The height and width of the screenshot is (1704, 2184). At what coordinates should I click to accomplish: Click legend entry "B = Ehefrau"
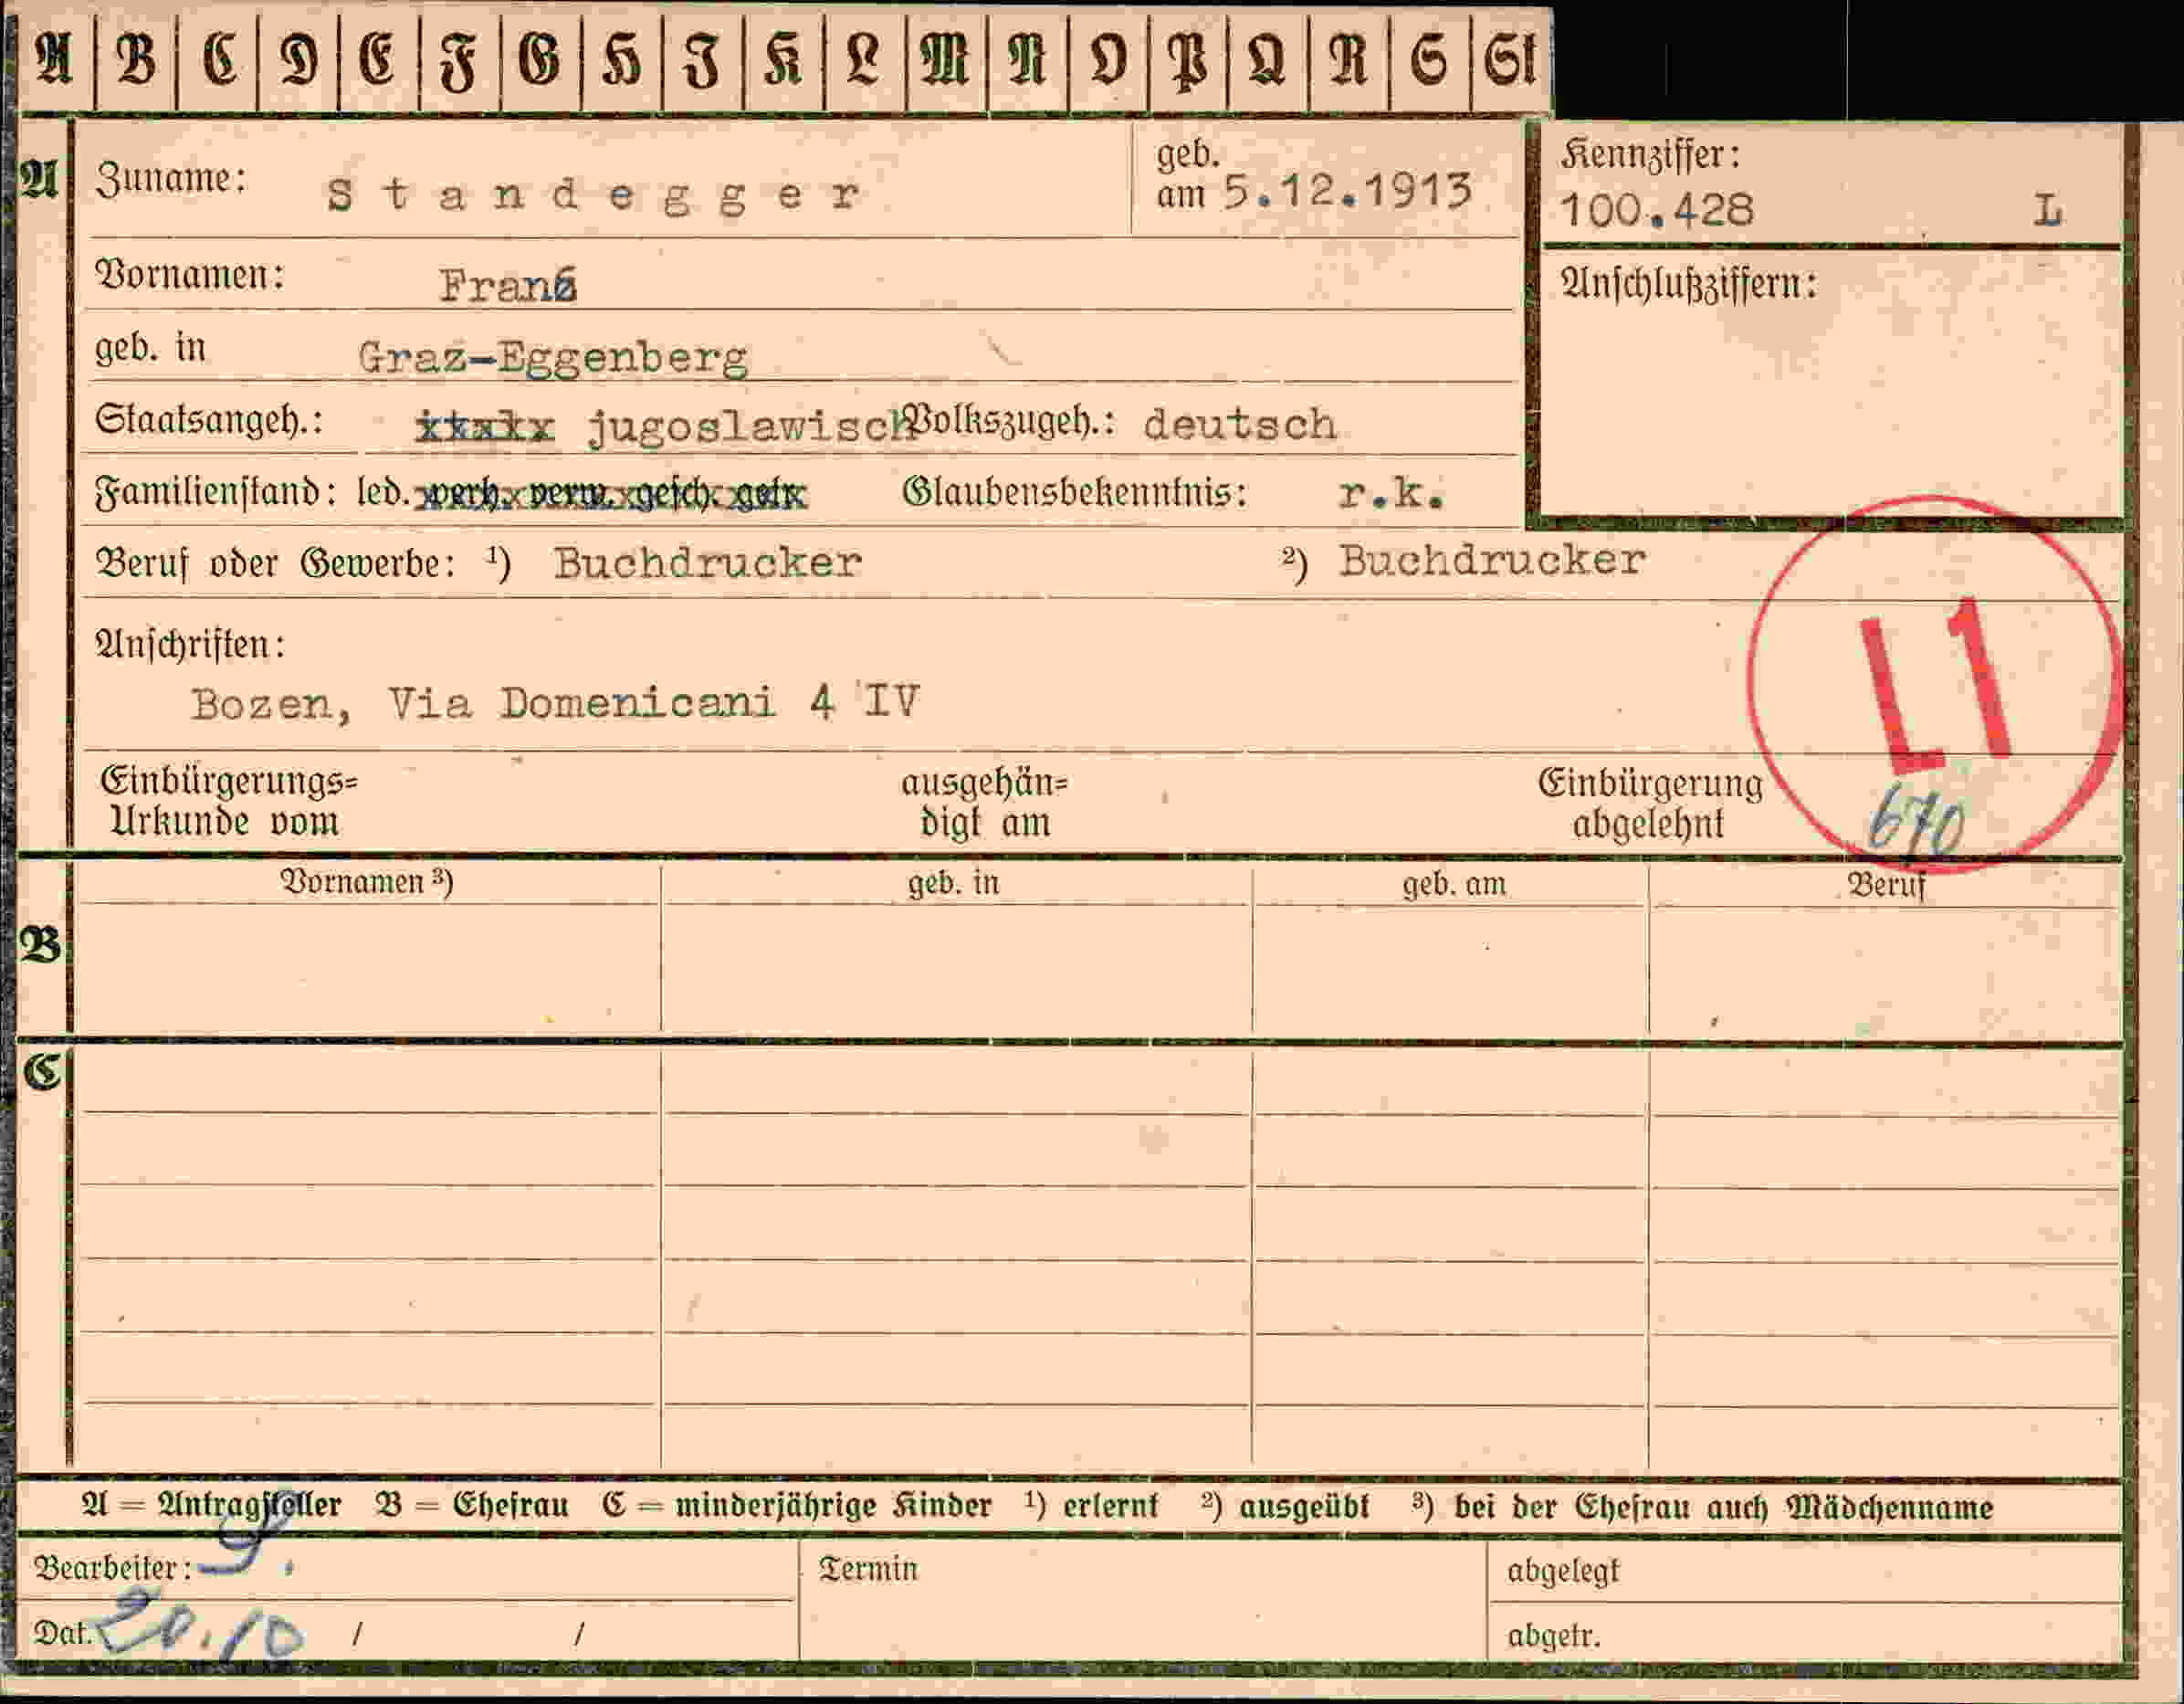coord(472,1505)
